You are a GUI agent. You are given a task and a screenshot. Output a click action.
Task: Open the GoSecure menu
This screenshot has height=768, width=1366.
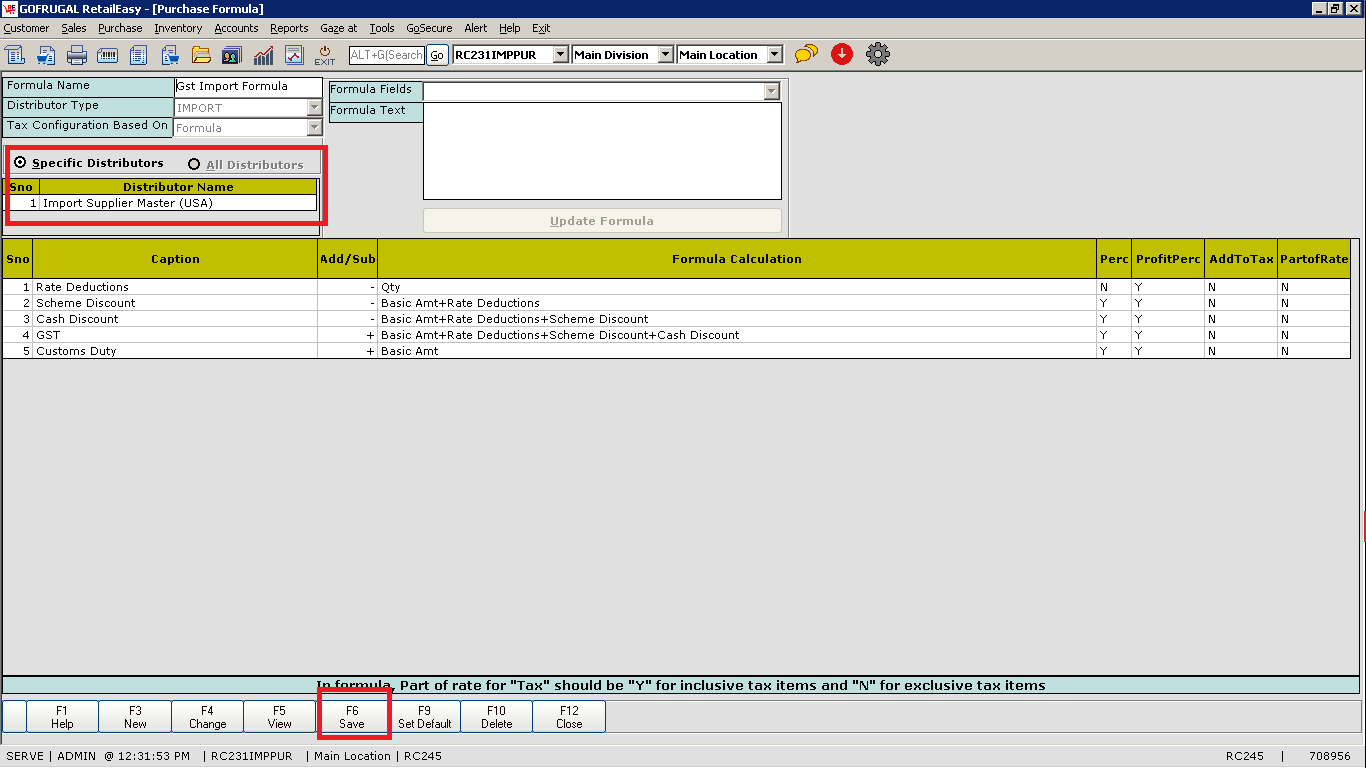(429, 28)
